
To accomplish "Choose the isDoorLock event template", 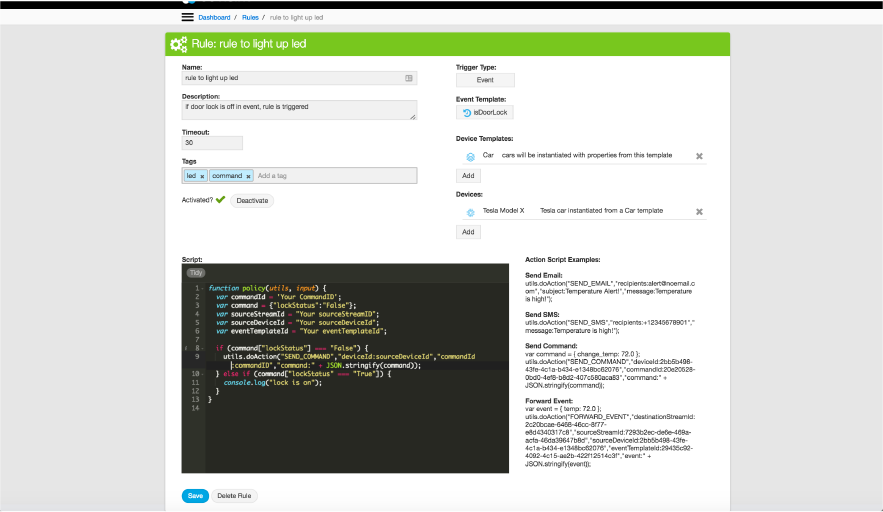I will [486, 113].
